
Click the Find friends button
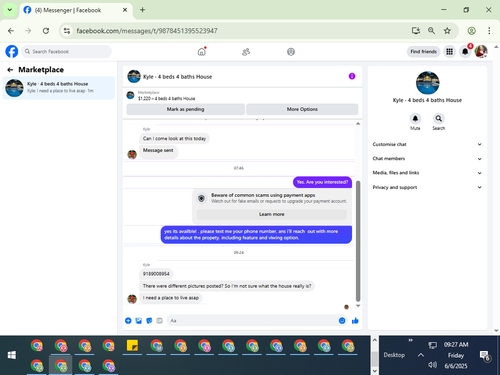pyautogui.click(x=423, y=52)
